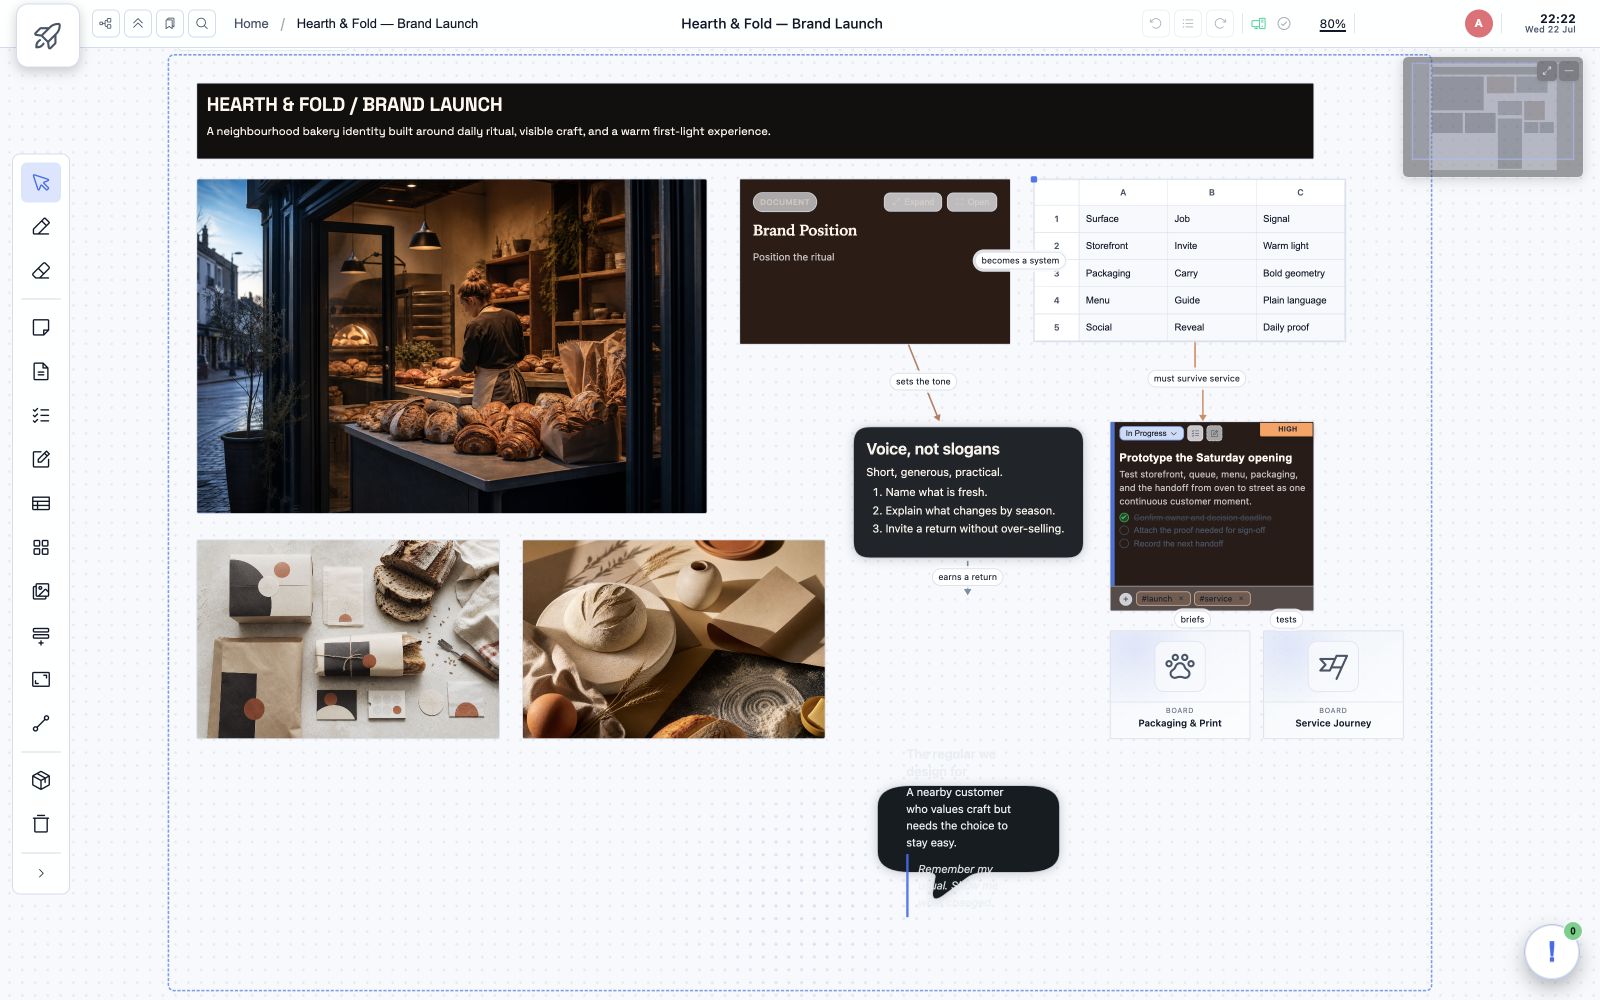Click the notification bubble with exclamation mark
The width and height of the screenshot is (1600, 1000).
(x=1551, y=951)
